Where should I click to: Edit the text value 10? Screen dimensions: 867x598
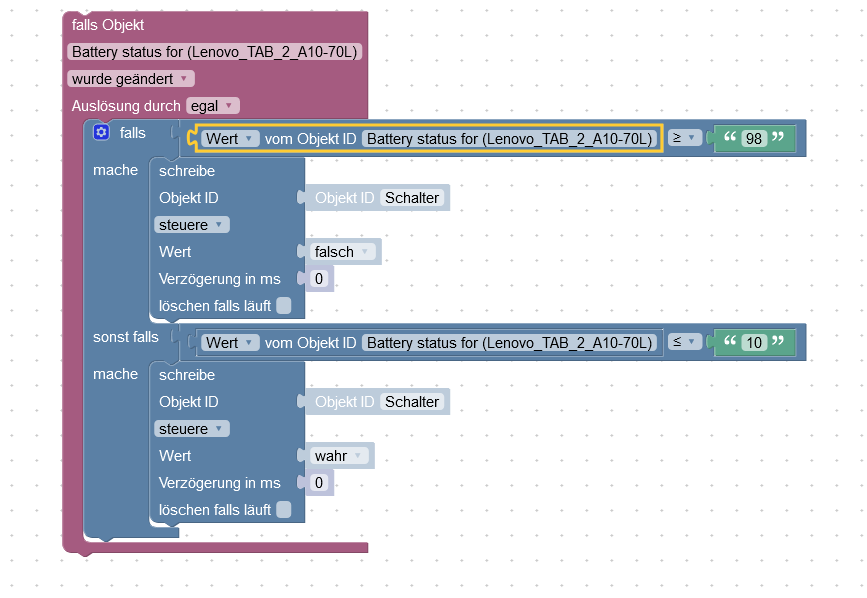(x=754, y=343)
